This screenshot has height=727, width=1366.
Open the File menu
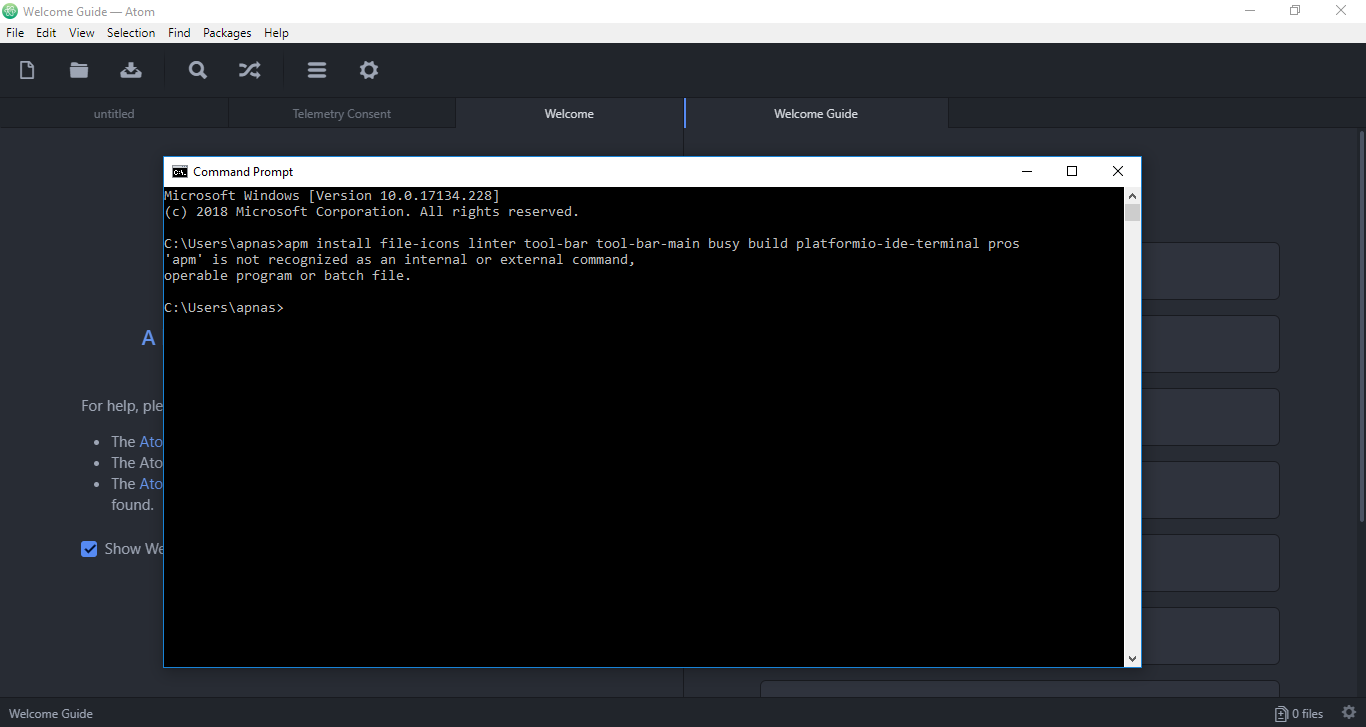tap(15, 33)
